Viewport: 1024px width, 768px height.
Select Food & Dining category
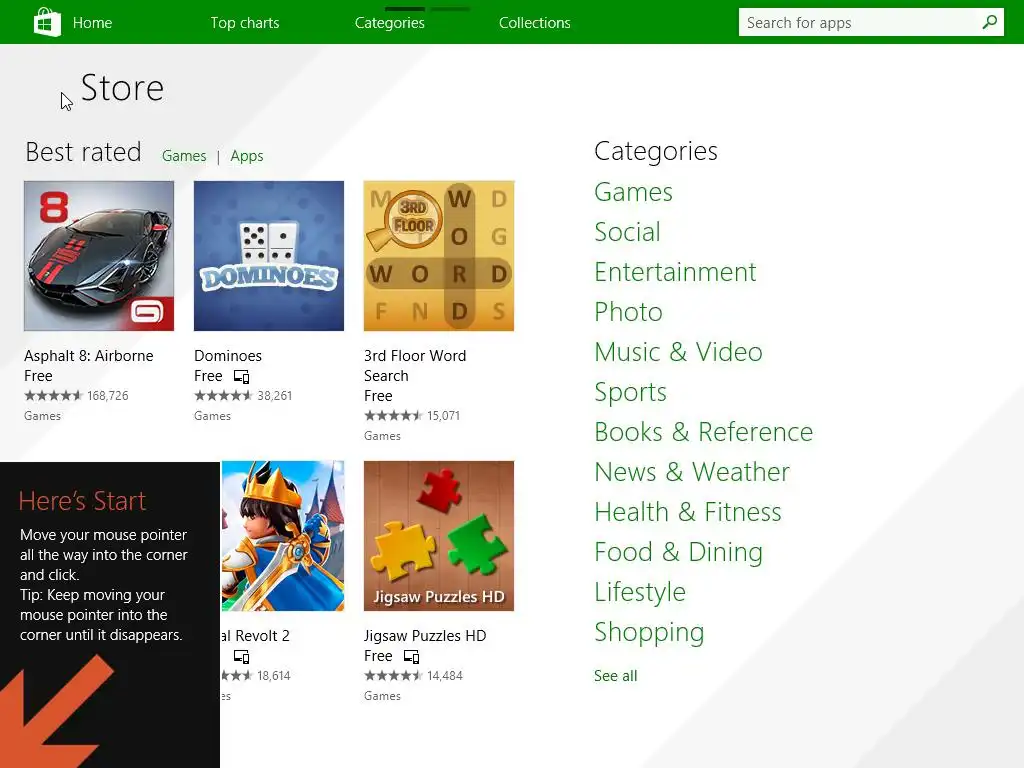click(678, 552)
